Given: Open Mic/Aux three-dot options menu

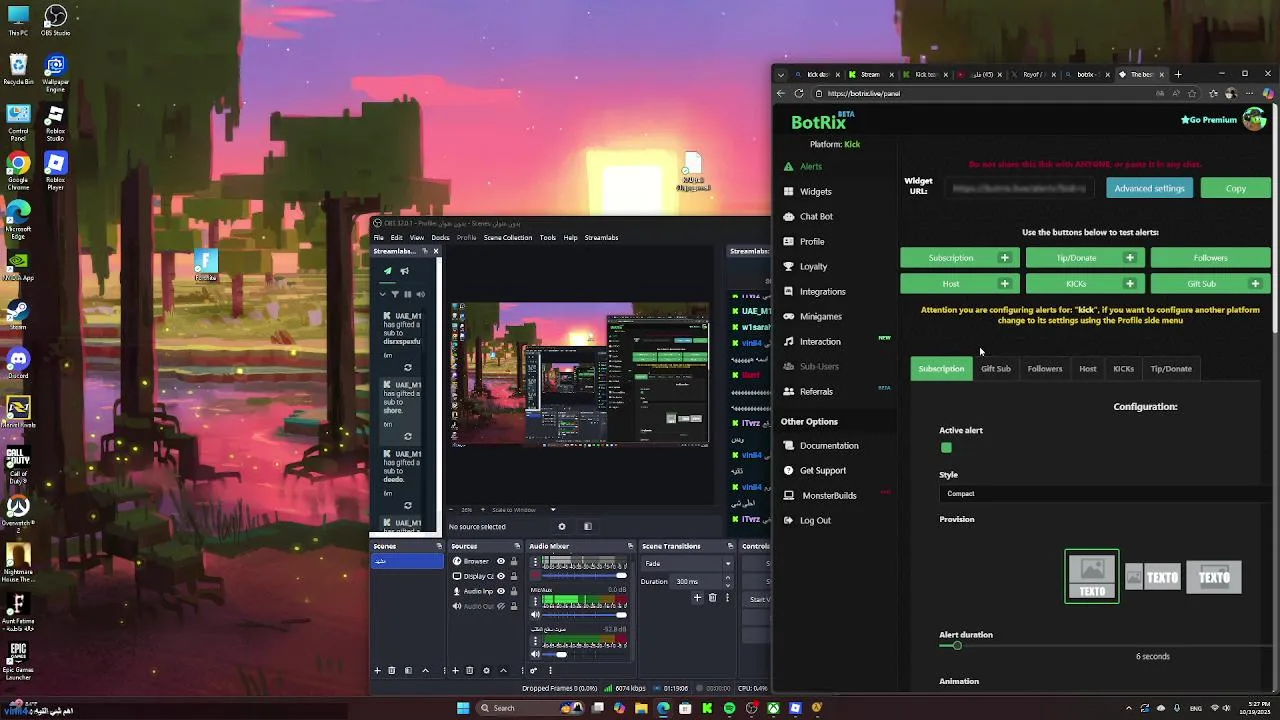Looking at the screenshot, I should pos(535,602).
